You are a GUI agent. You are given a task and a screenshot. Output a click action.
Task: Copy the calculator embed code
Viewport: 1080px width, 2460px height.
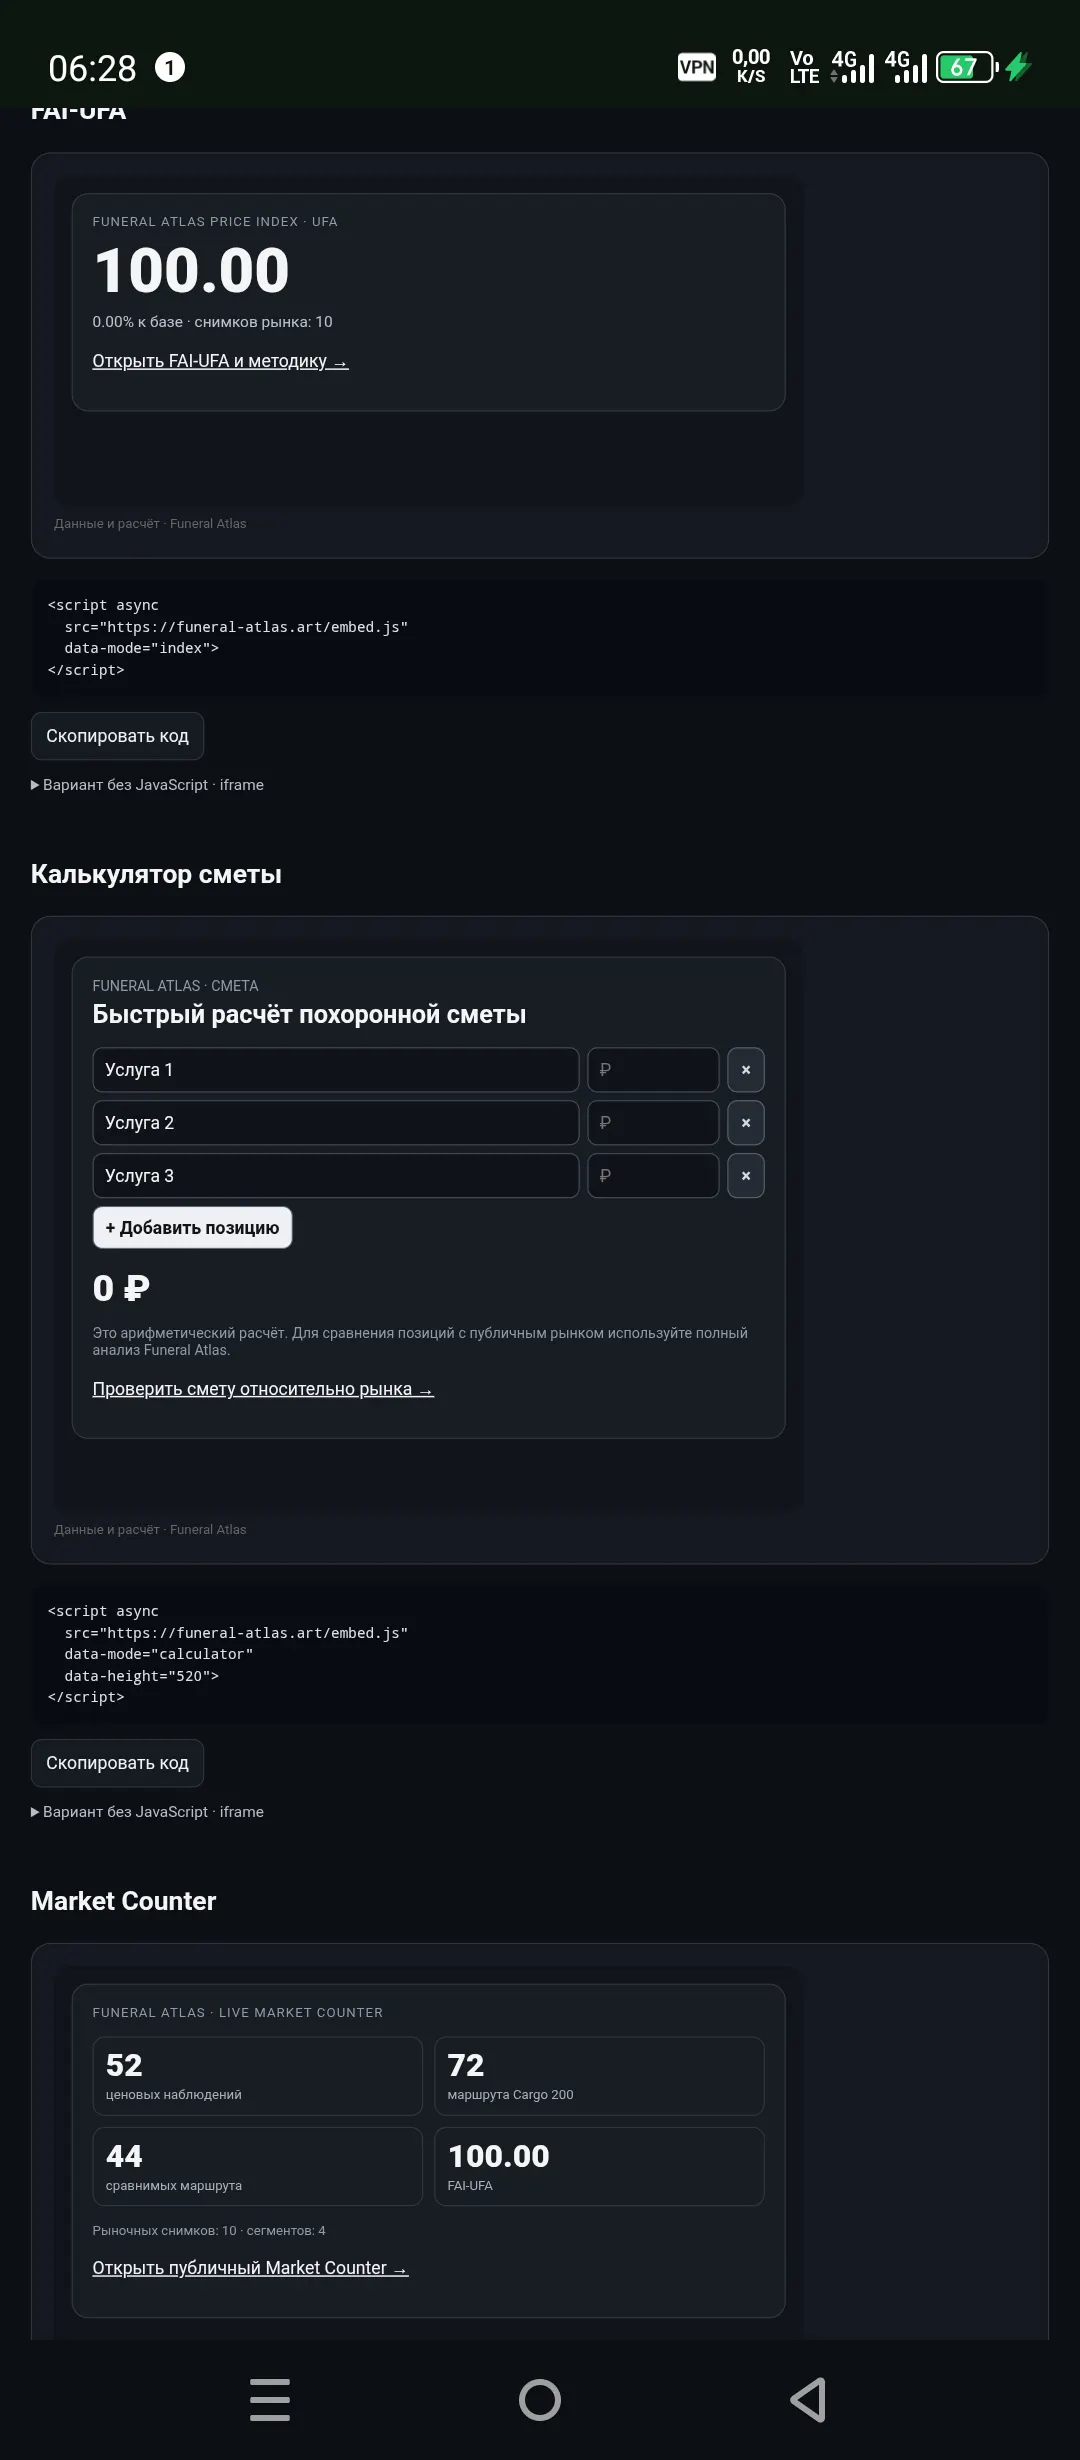pos(117,1763)
